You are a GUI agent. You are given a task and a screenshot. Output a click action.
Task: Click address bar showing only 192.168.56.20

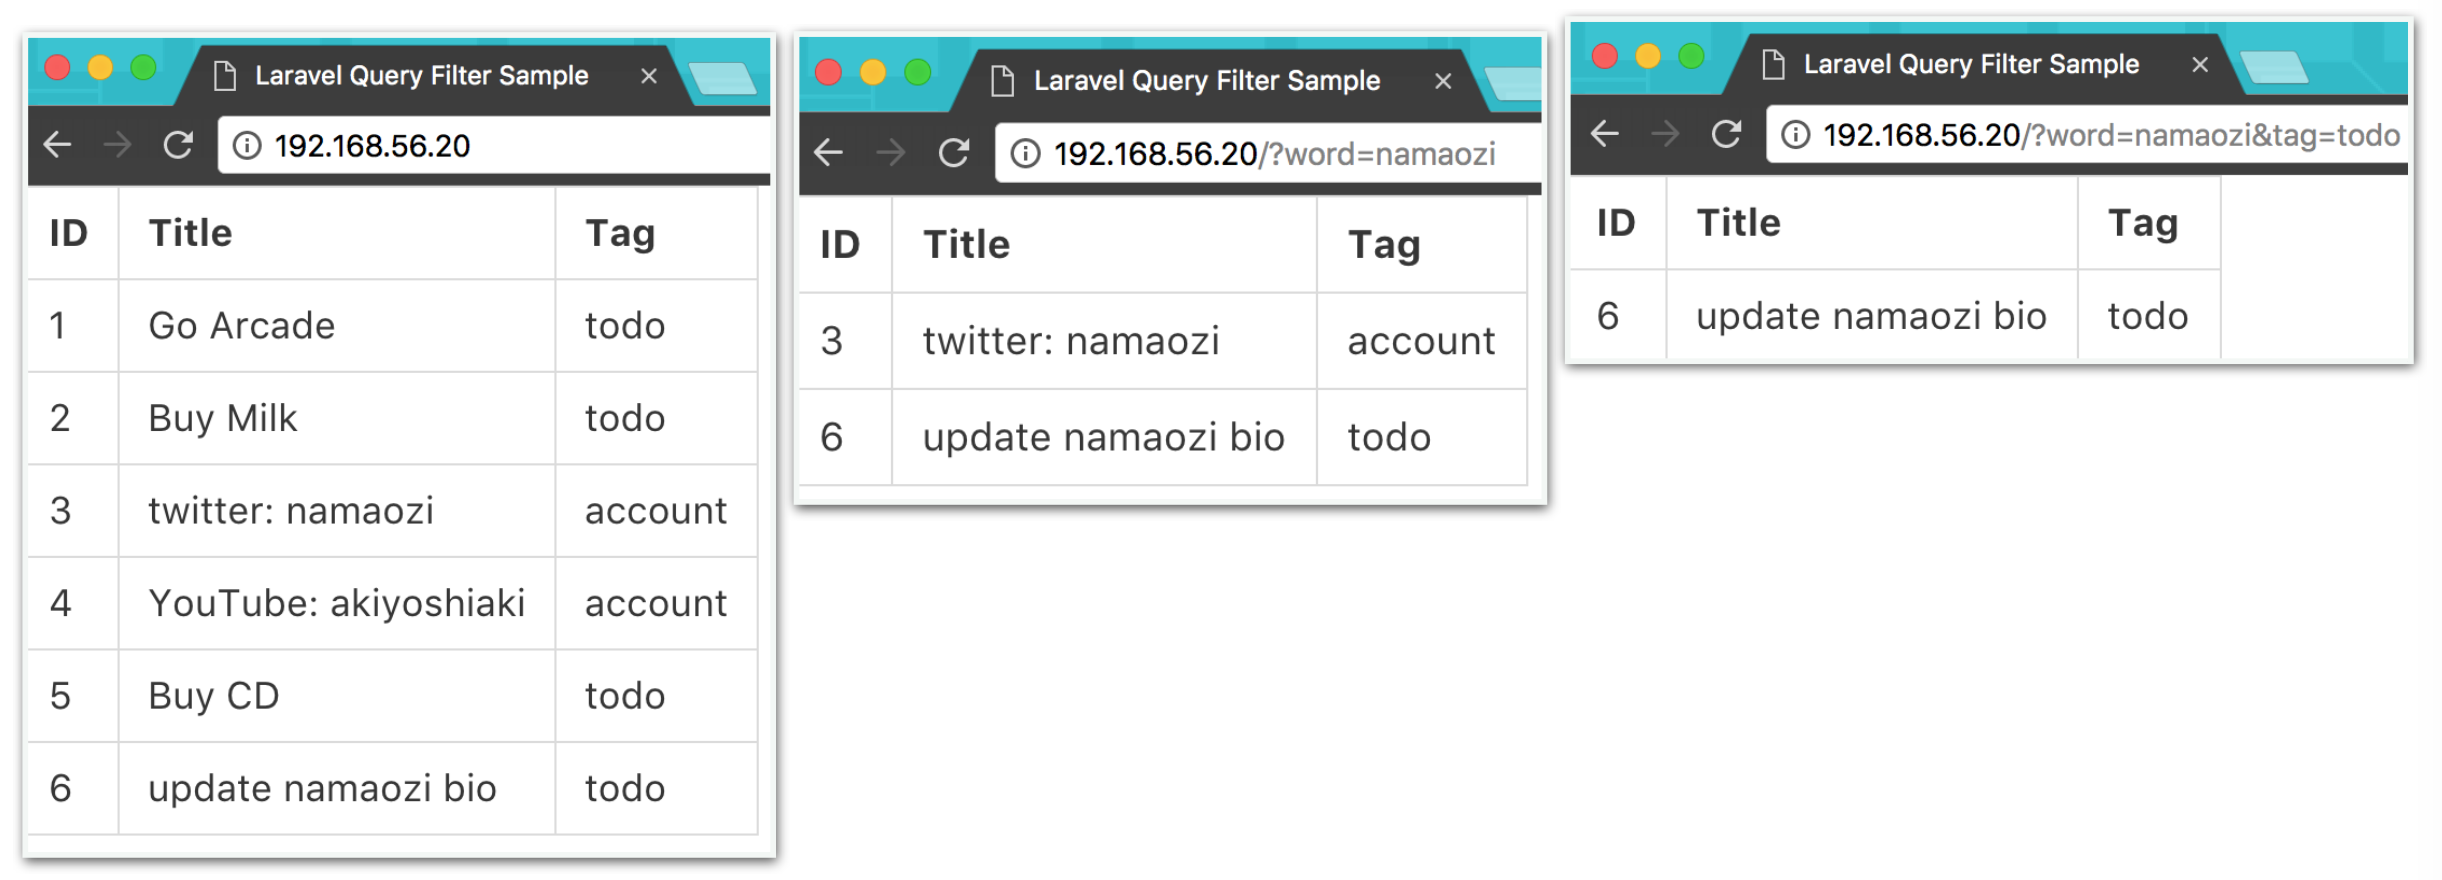(x=500, y=146)
